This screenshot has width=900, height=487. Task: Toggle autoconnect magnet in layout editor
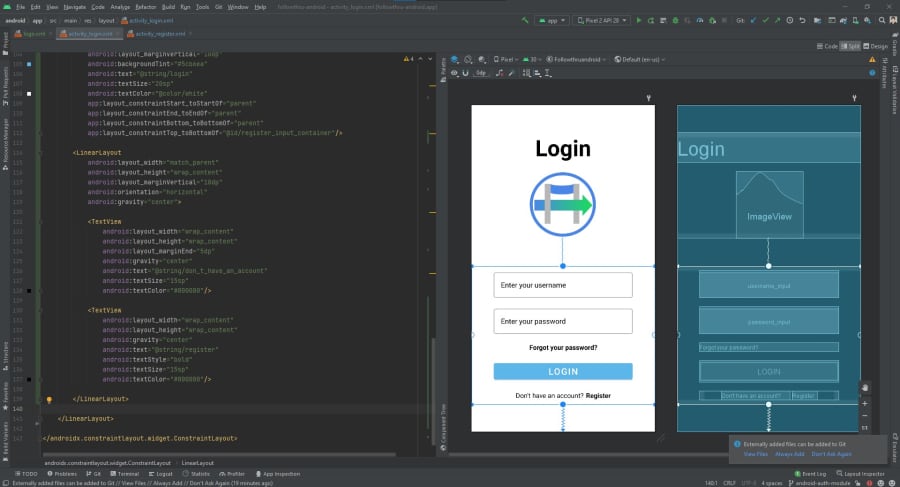click(465, 73)
